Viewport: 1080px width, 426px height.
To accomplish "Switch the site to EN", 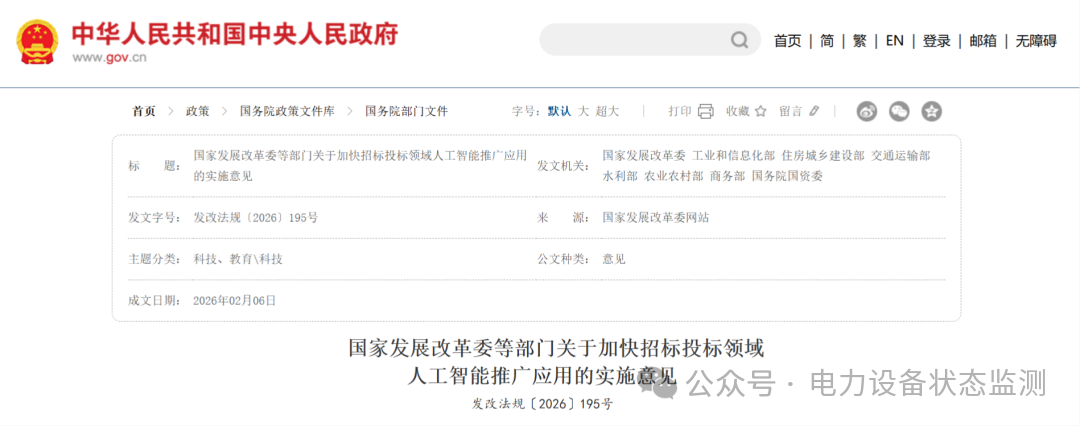I will click(x=894, y=41).
